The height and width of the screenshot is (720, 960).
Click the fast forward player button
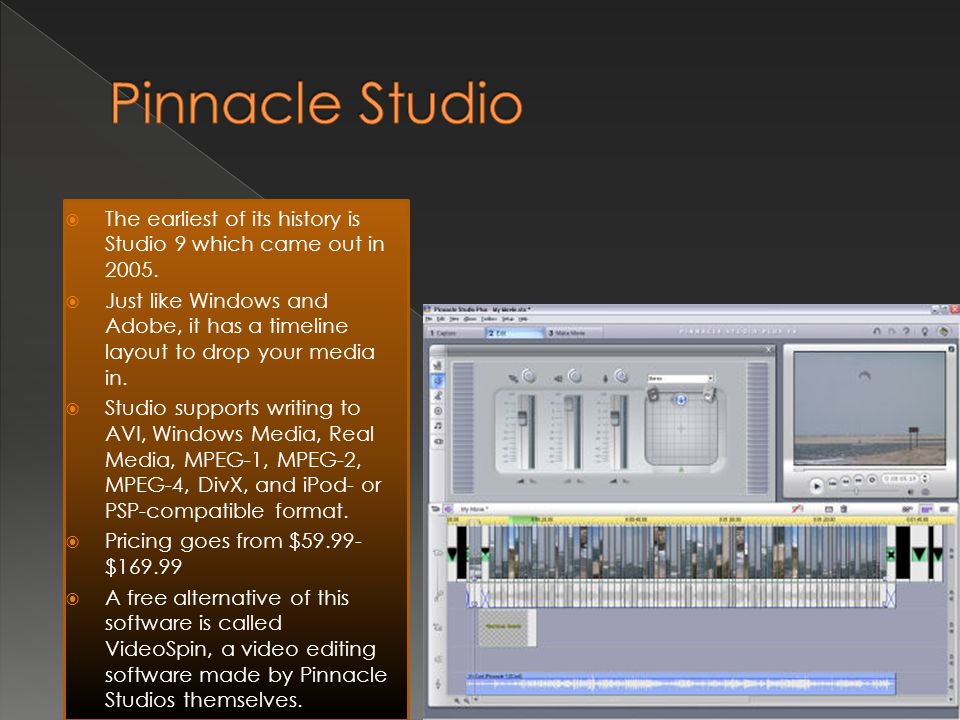[x=858, y=480]
